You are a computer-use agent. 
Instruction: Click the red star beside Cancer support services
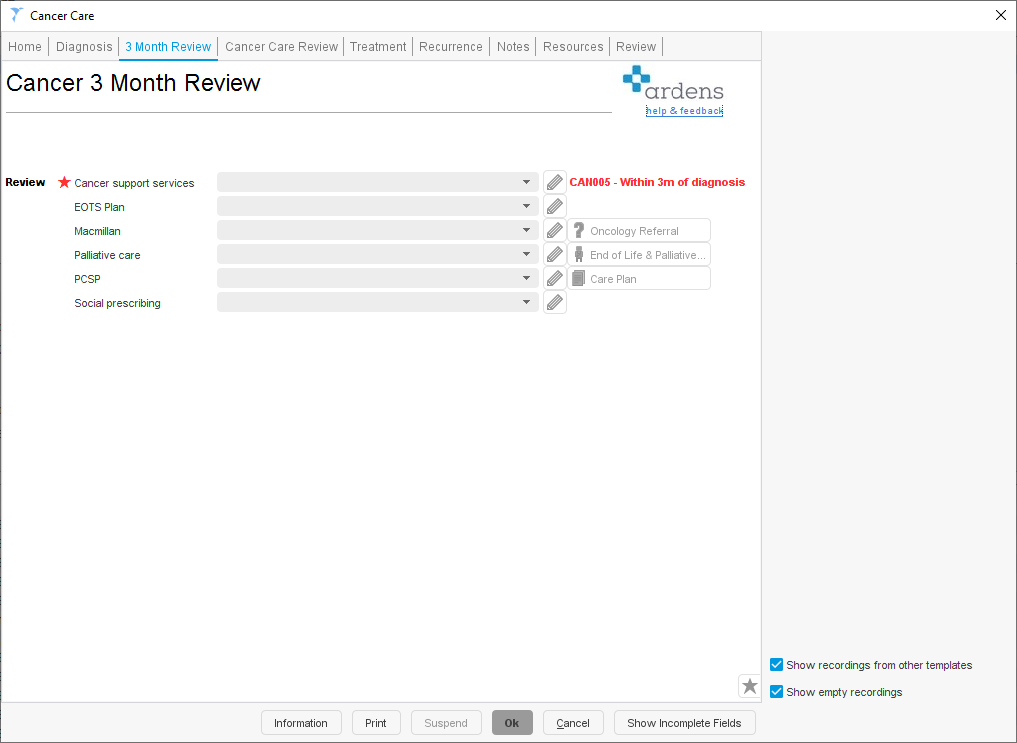pyautogui.click(x=64, y=182)
